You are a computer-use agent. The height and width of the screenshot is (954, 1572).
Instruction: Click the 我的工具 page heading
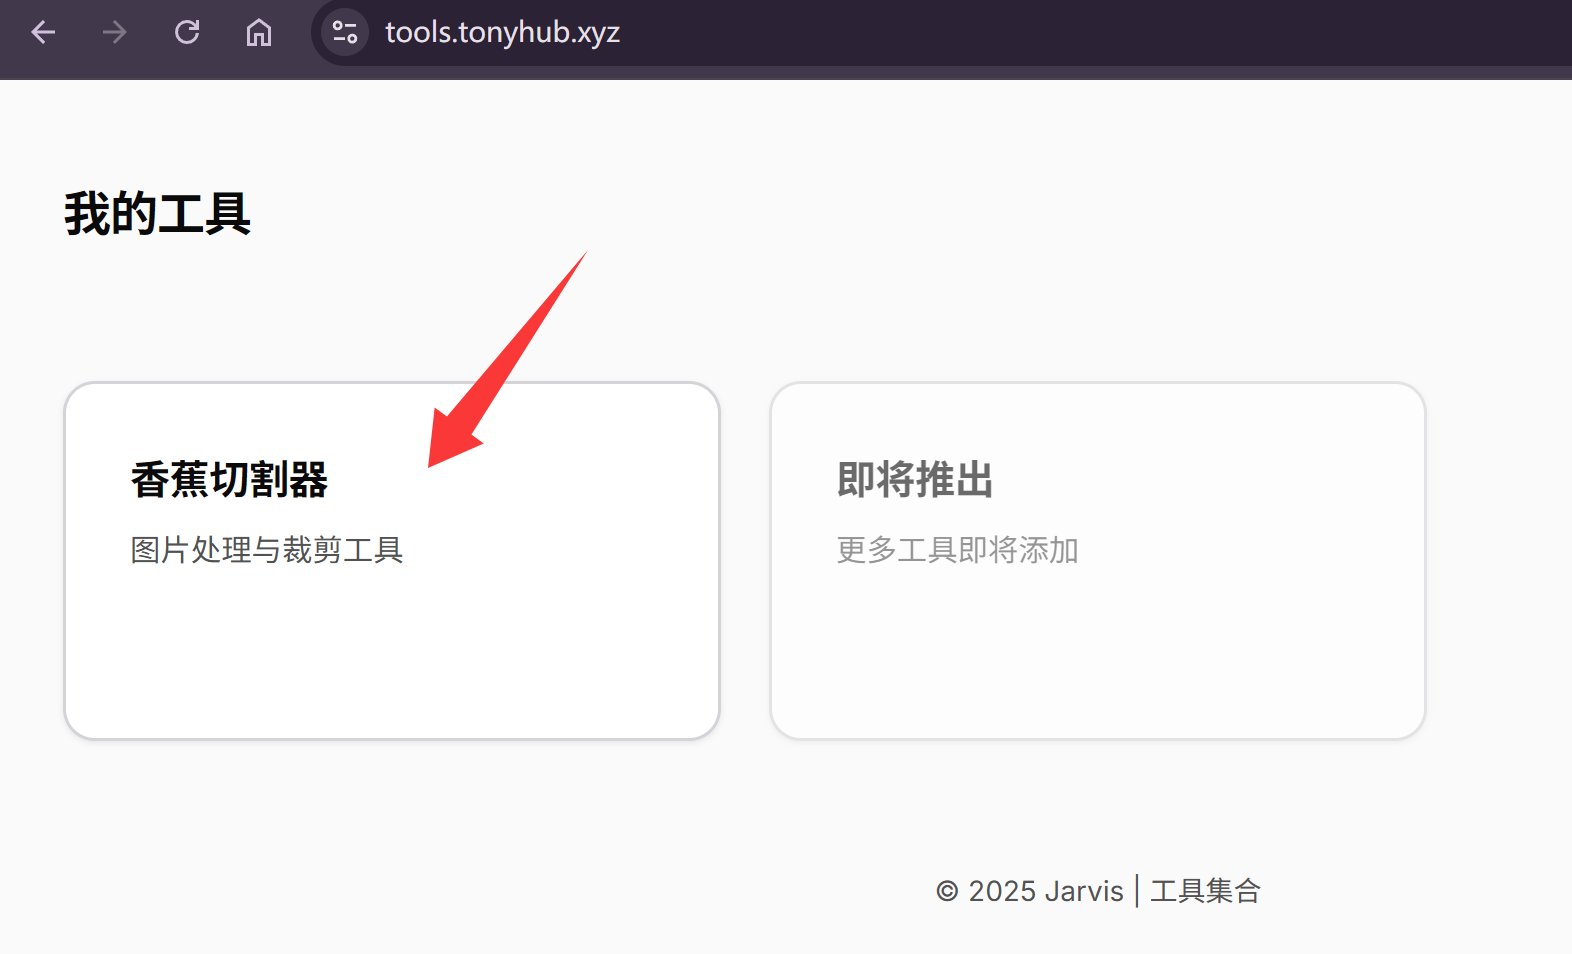click(157, 214)
